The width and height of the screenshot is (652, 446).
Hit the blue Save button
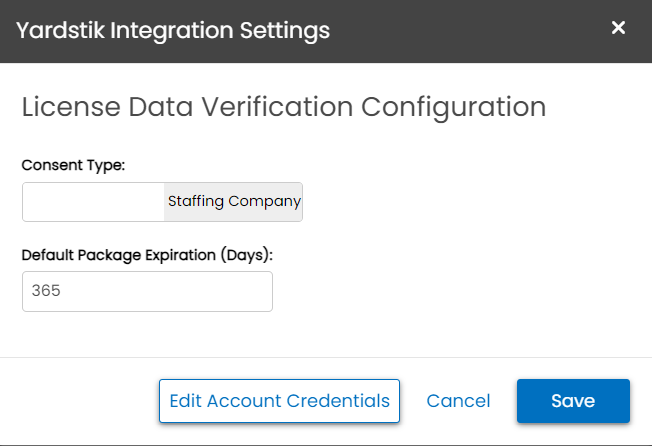click(x=573, y=401)
